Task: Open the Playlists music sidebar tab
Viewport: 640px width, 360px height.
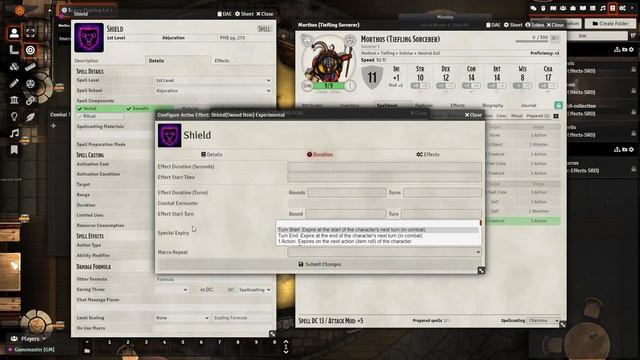Action: [602, 8]
